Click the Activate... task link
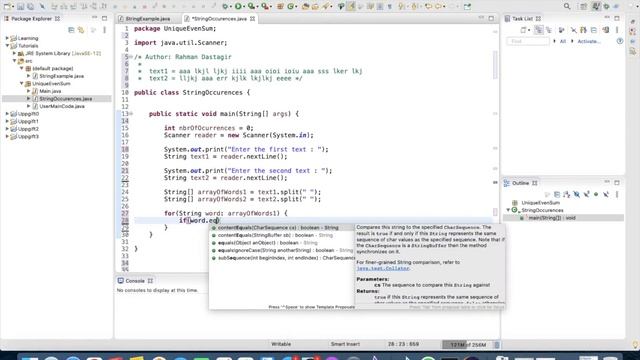This screenshot has height=360, width=640. tap(589, 41)
